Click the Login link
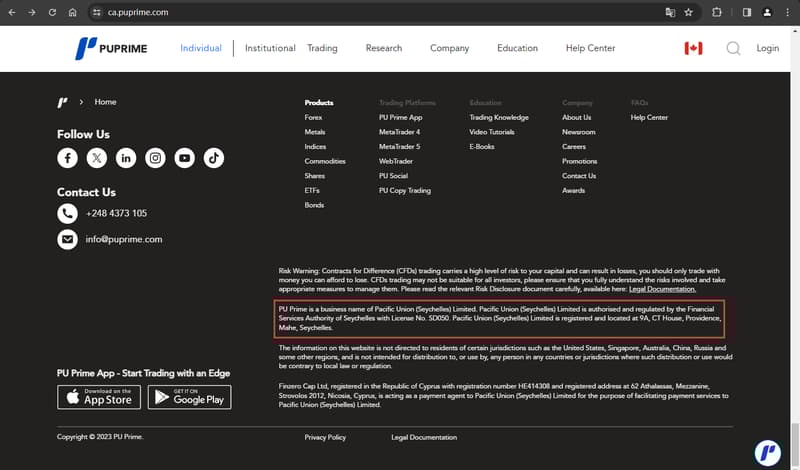Screen dimensions: 800x470 [767, 48]
